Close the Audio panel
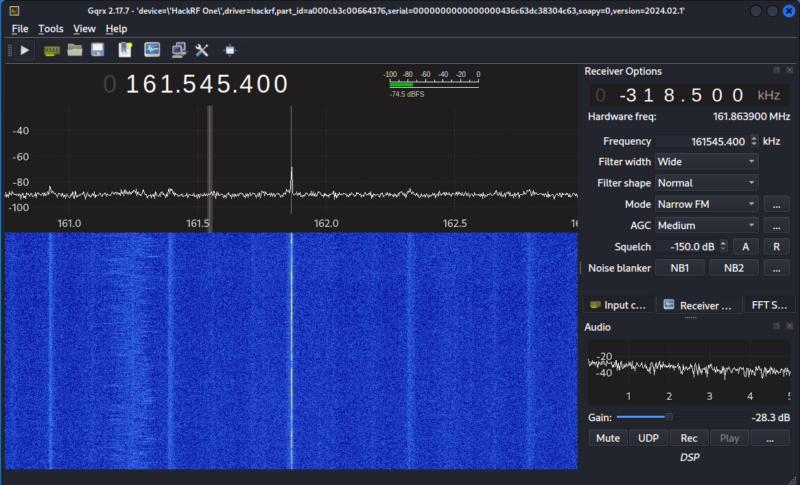 point(789,326)
